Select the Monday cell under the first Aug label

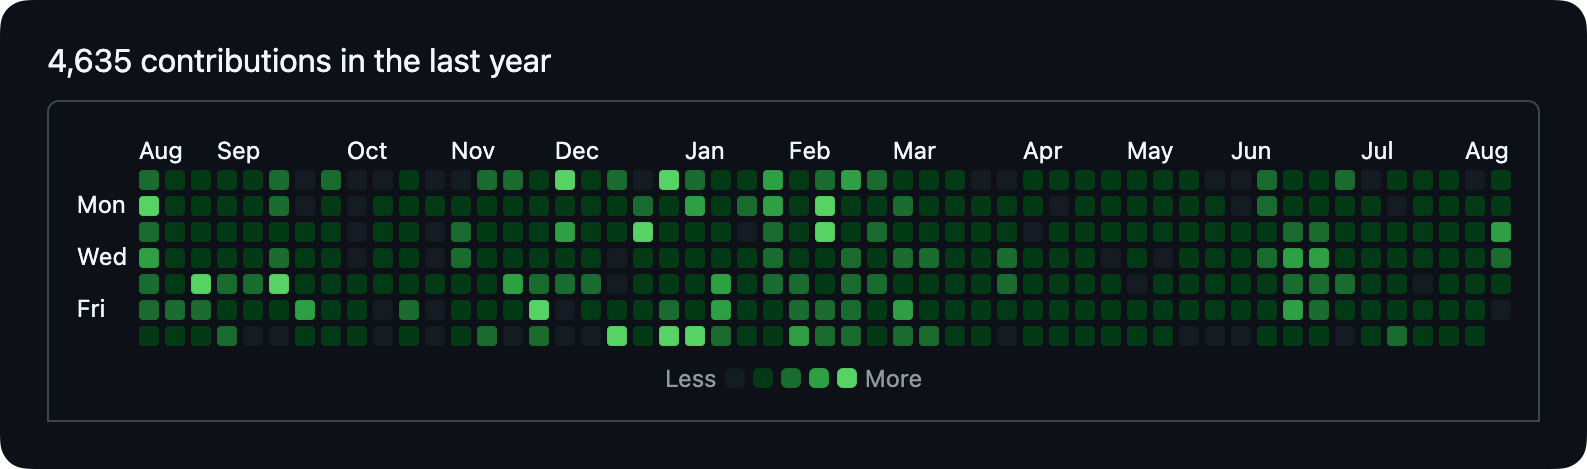point(149,206)
